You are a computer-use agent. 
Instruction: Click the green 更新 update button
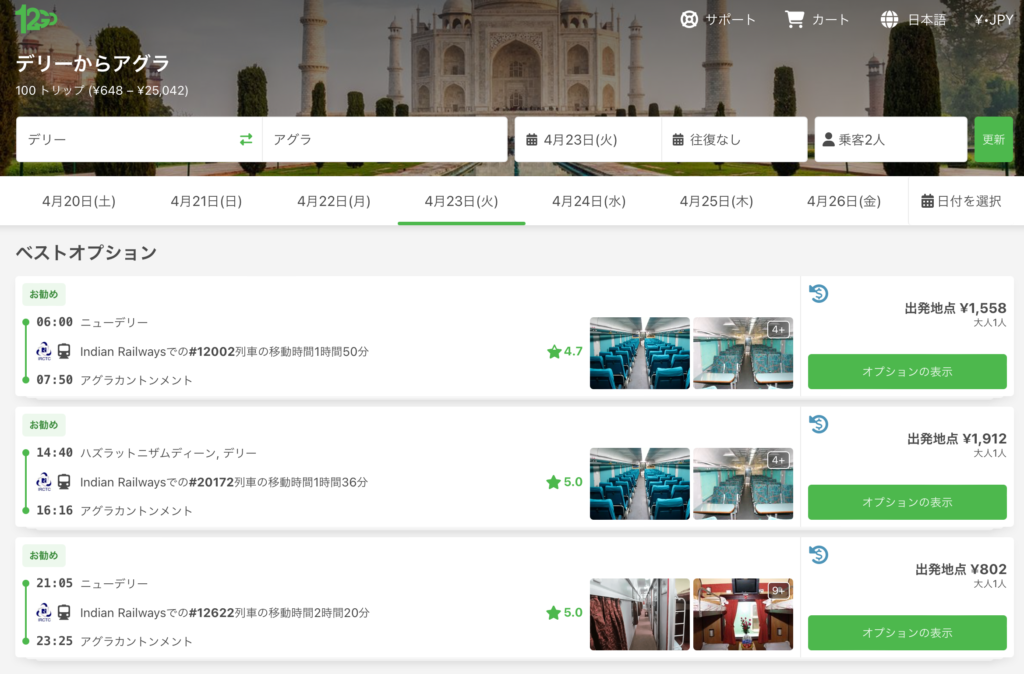tap(993, 140)
